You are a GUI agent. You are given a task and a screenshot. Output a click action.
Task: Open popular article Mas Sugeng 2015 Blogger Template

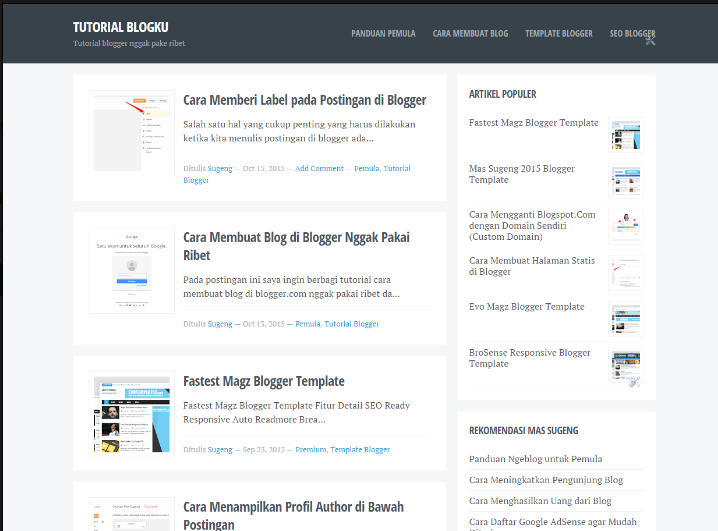[x=522, y=174]
